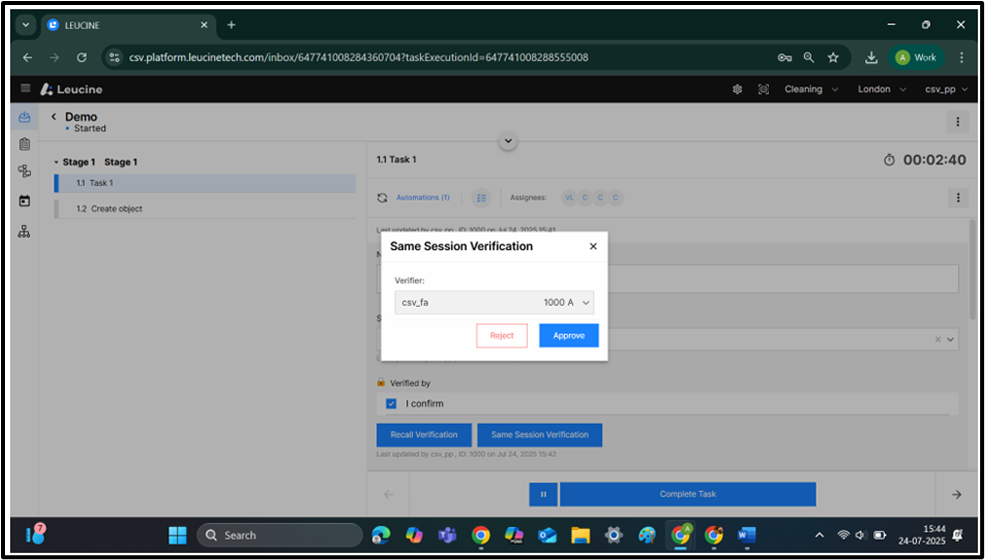This screenshot has height=560, width=985.
Task: Open Word from the Windows taskbar
Action: pyautogui.click(x=747, y=534)
